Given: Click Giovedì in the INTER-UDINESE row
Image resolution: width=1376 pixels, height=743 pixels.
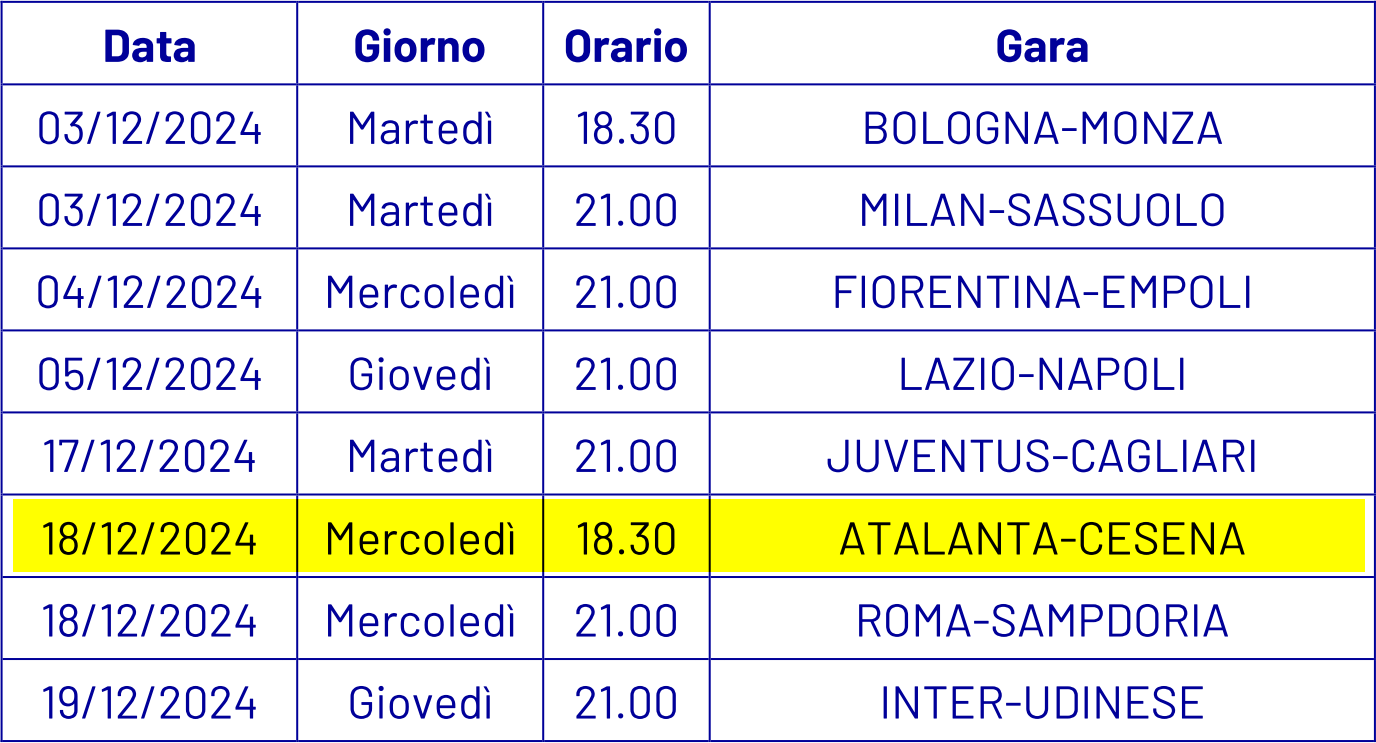Looking at the screenshot, I should pos(420,702).
